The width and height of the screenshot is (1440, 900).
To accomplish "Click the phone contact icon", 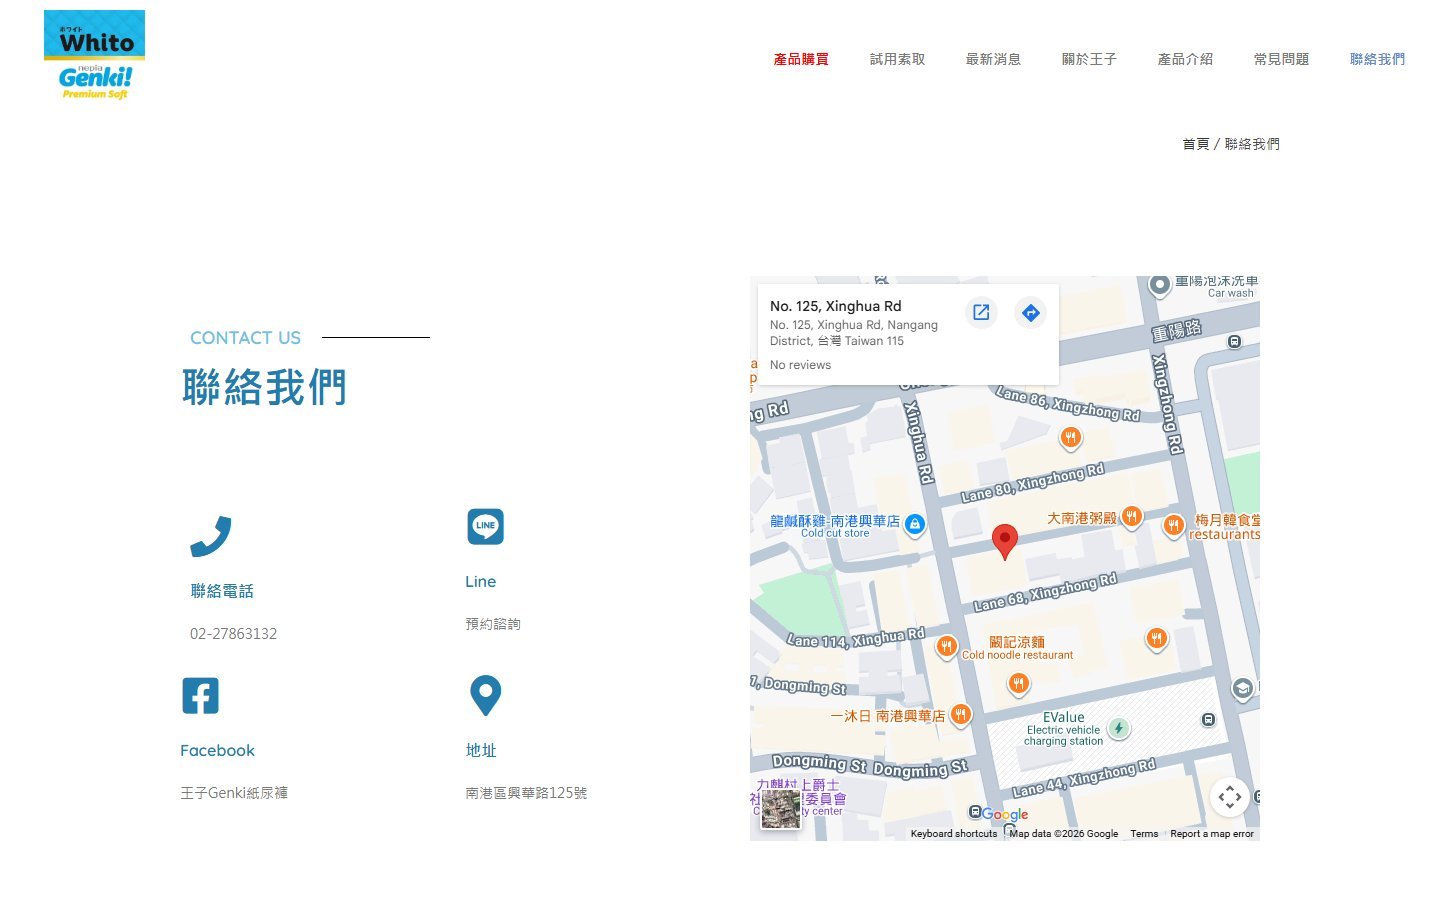I will [x=211, y=537].
